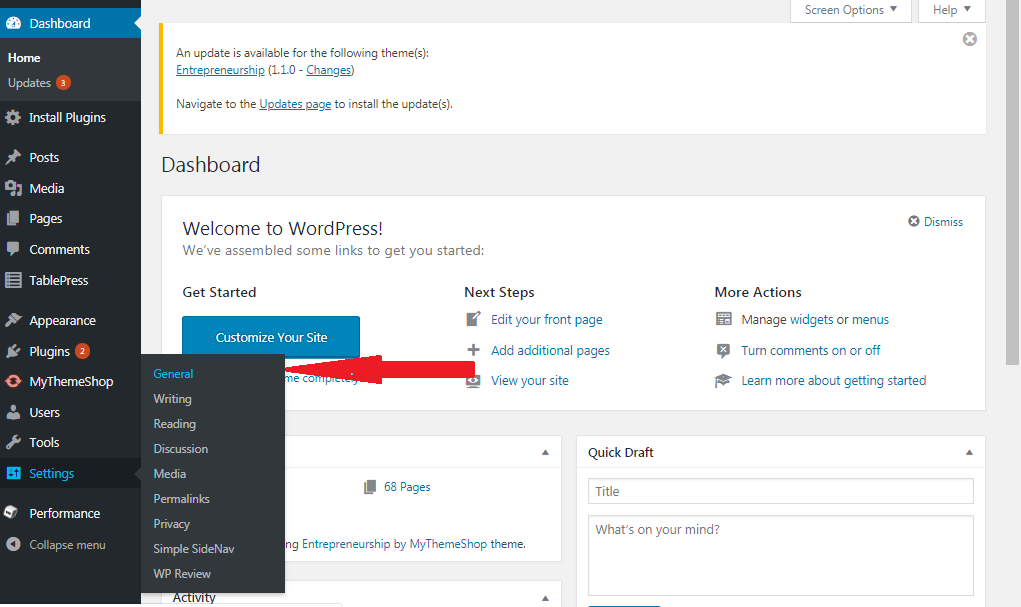Image resolution: width=1021 pixels, height=607 pixels.
Task: Focus the Quick Draft Title field
Action: (781, 491)
